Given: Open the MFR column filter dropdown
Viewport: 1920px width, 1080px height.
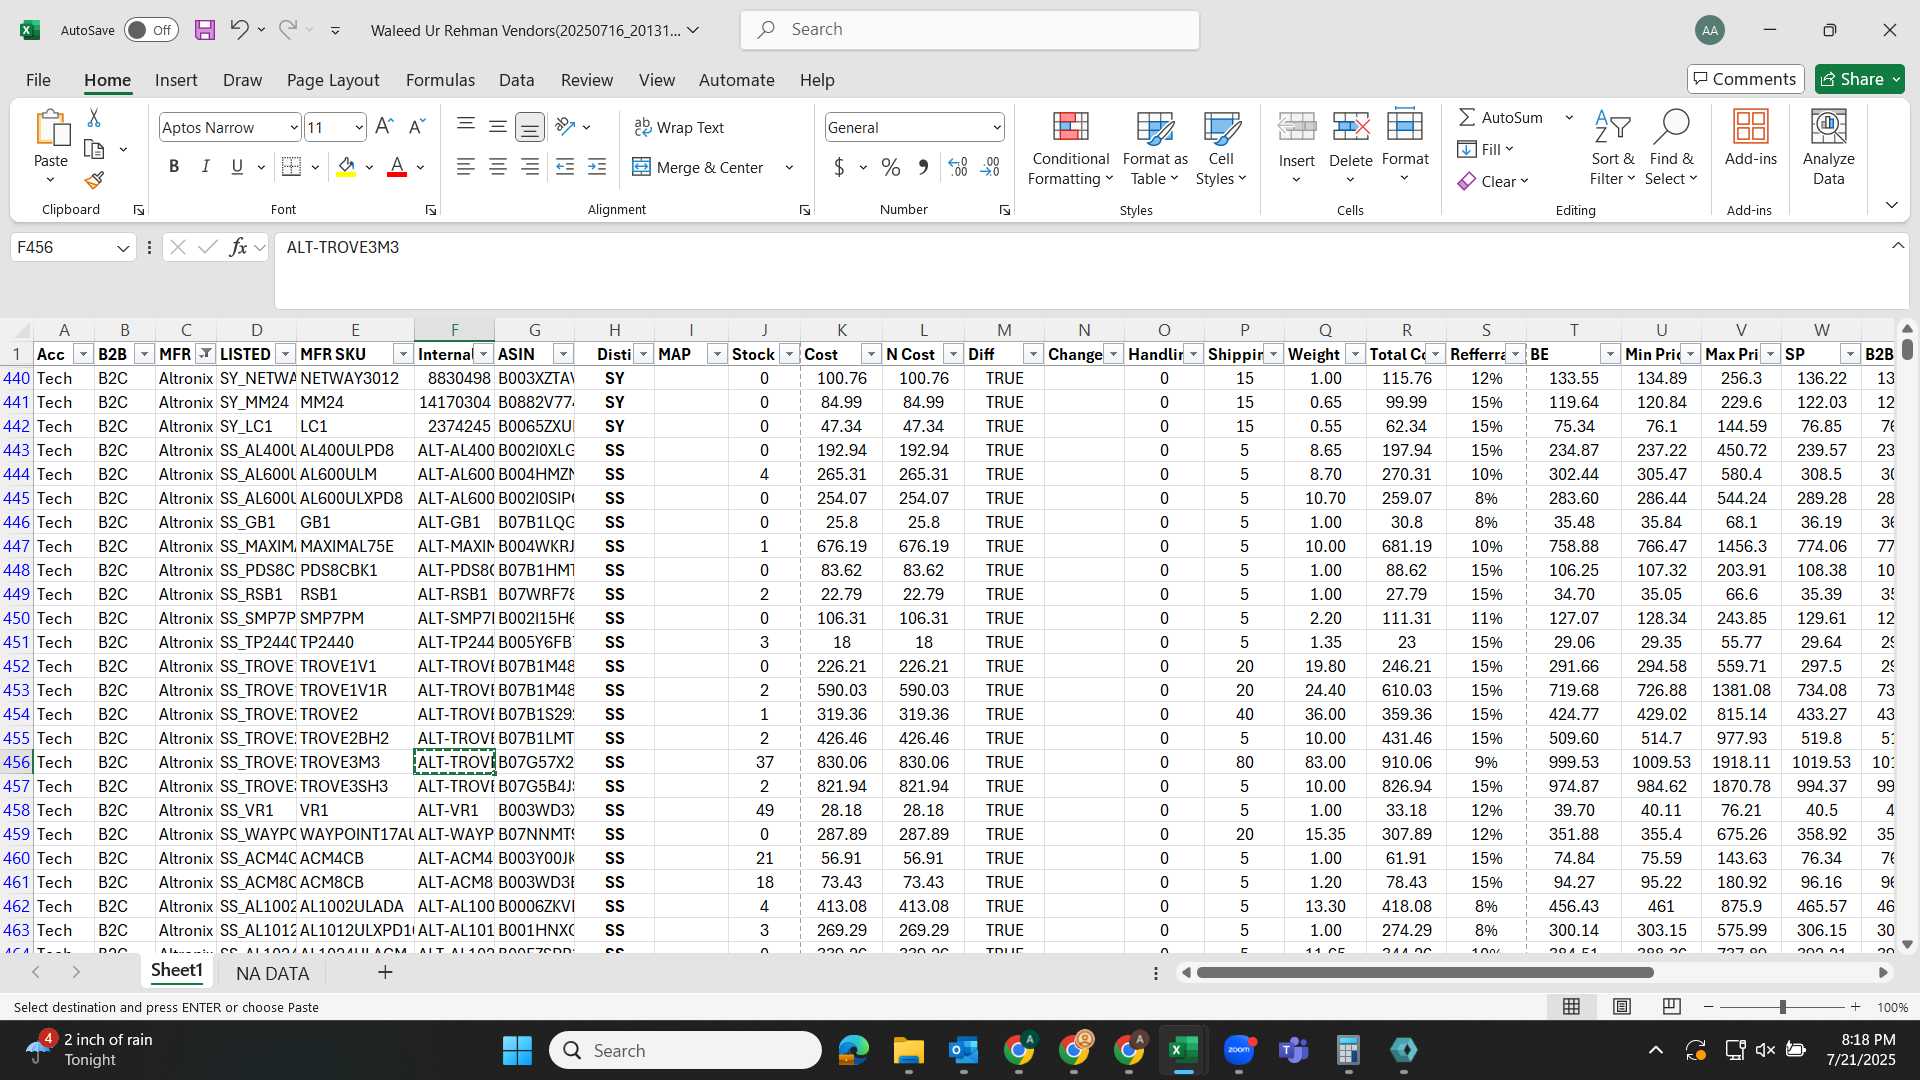Looking at the screenshot, I should coord(205,354).
